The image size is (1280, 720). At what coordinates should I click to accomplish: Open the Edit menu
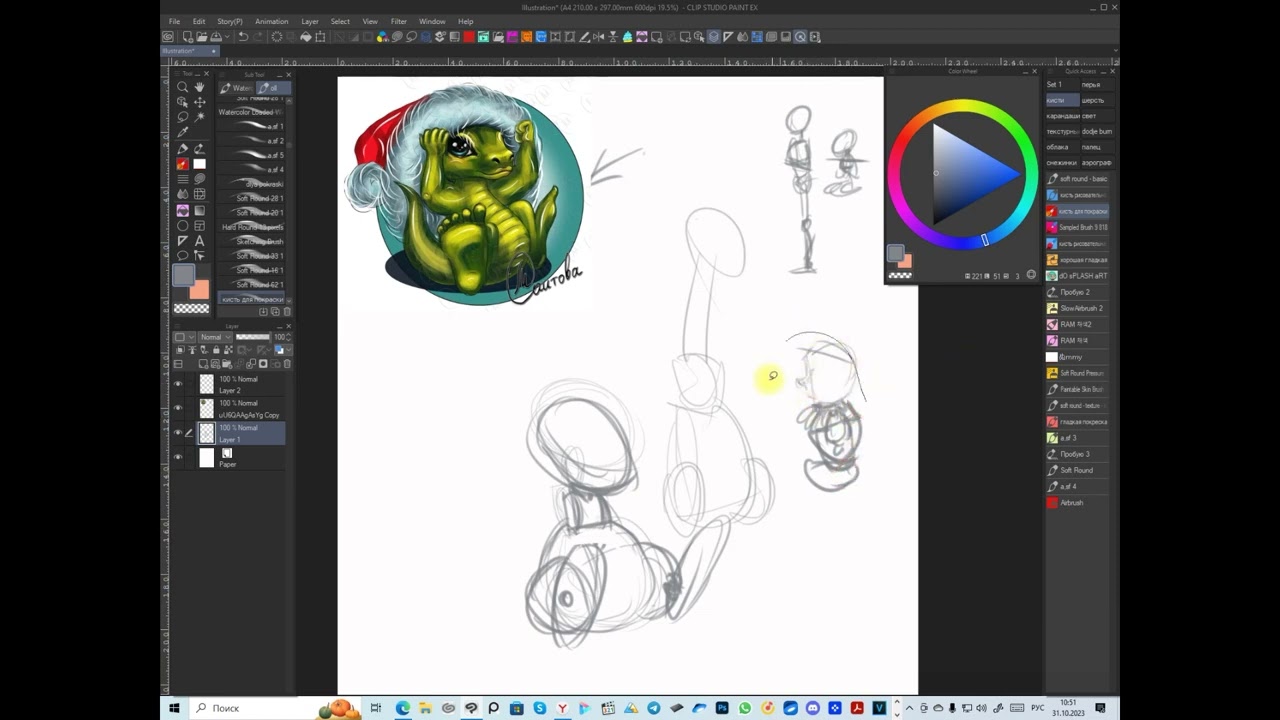(x=199, y=21)
